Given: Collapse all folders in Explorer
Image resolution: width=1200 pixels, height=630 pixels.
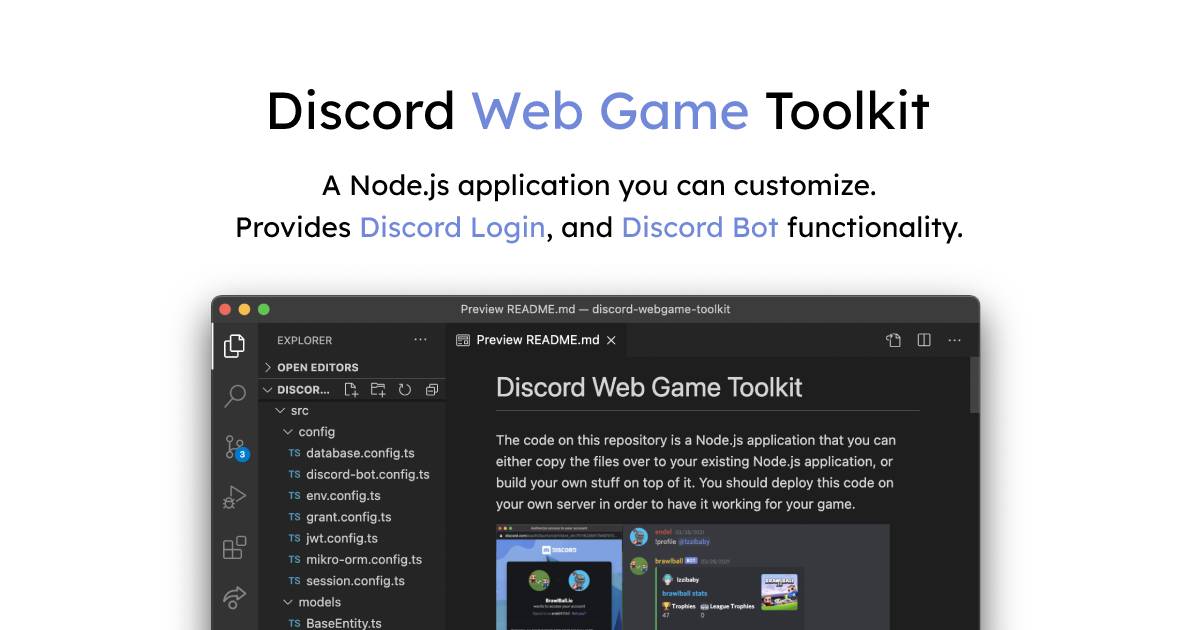Looking at the screenshot, I should 432,390.
